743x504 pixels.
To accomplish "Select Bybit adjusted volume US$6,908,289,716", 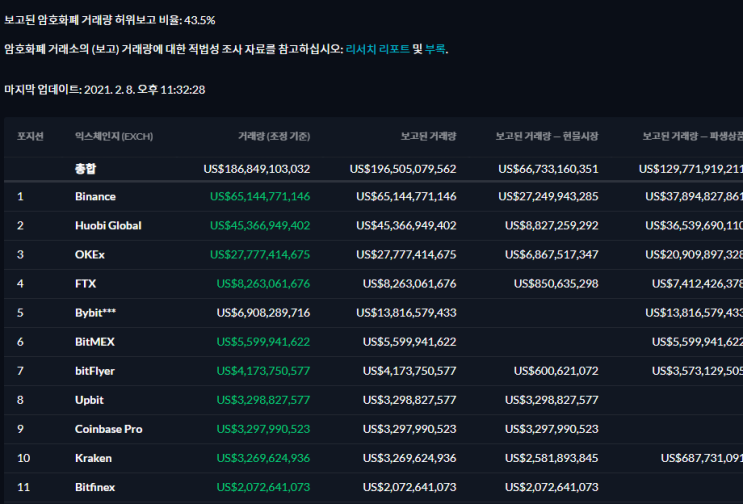I will (x=263, y=313).
